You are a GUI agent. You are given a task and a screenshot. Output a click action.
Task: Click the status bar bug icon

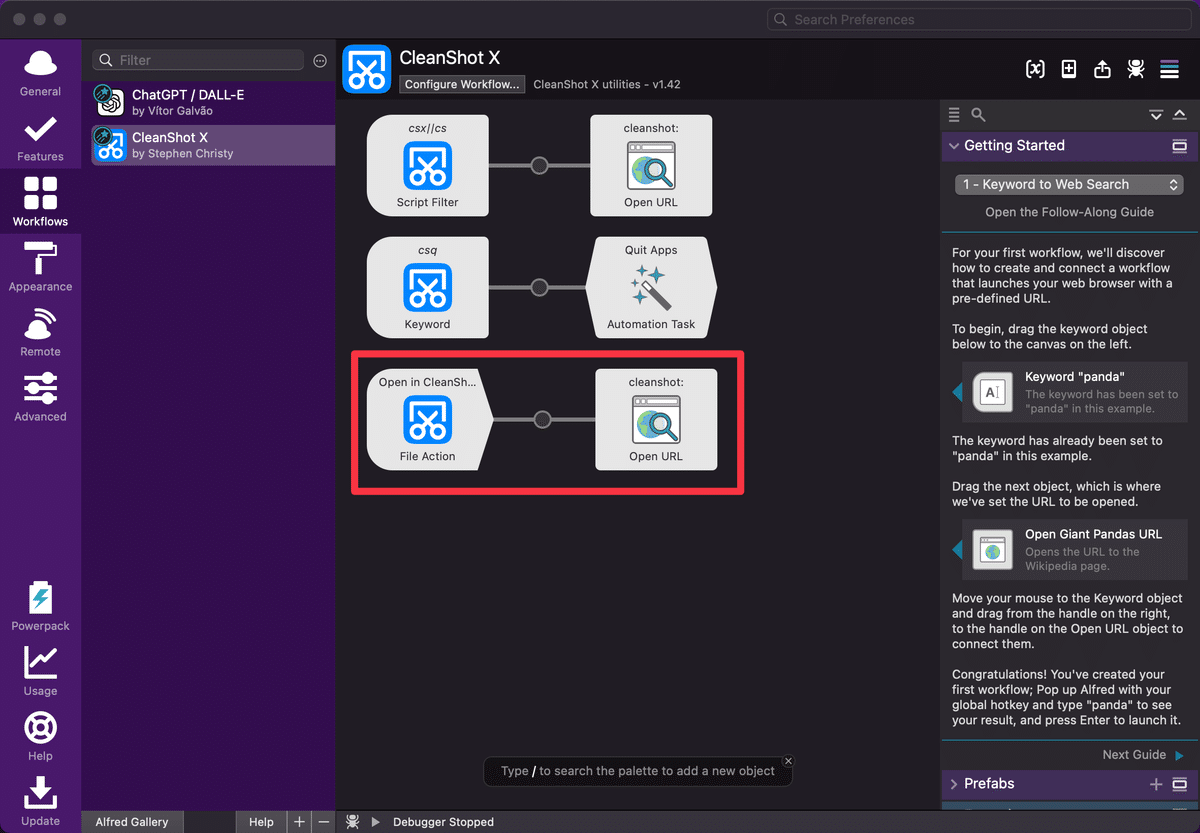(353, 822)
